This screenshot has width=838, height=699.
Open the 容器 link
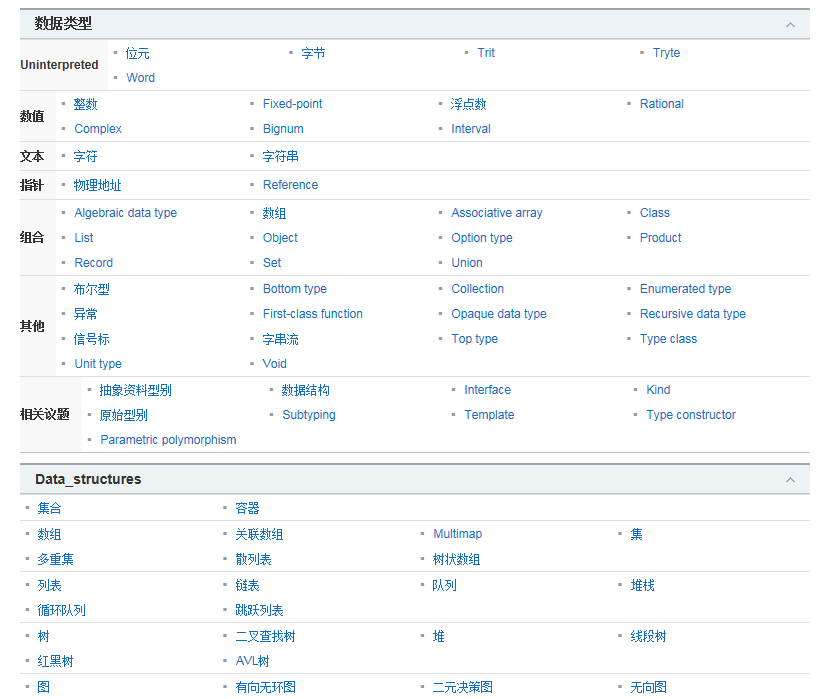(247, 509)
